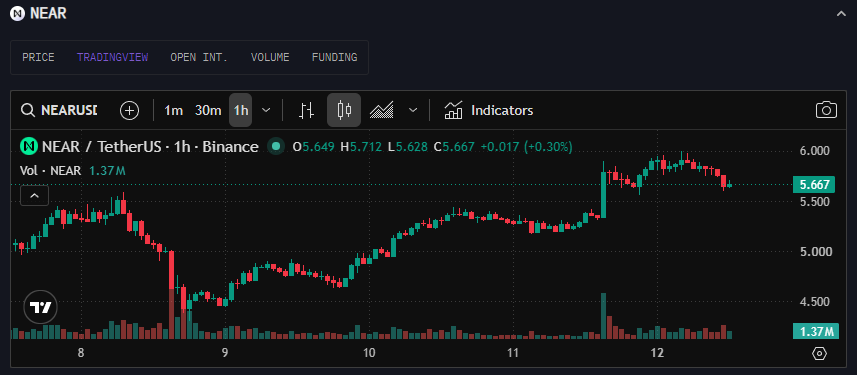The image size is (857, 375).
Task: Click the 5.667 current price label
Action: (x=814, y=185)
